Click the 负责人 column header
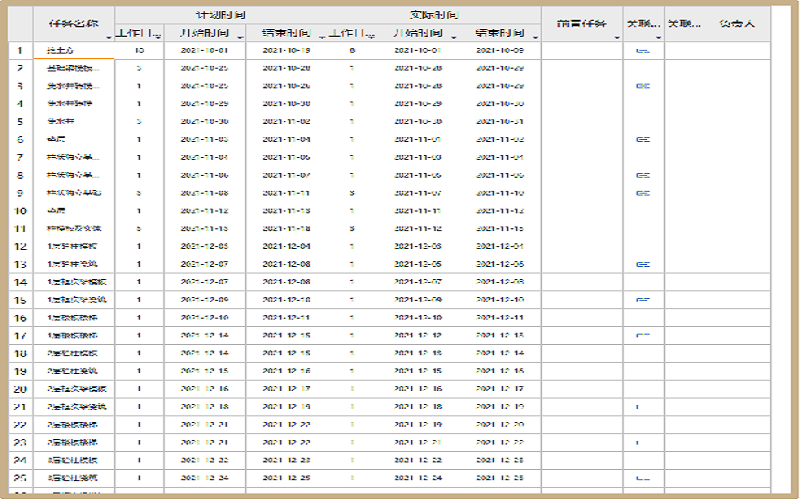This screenshot has width=800, height=500. tap(737, 24)
